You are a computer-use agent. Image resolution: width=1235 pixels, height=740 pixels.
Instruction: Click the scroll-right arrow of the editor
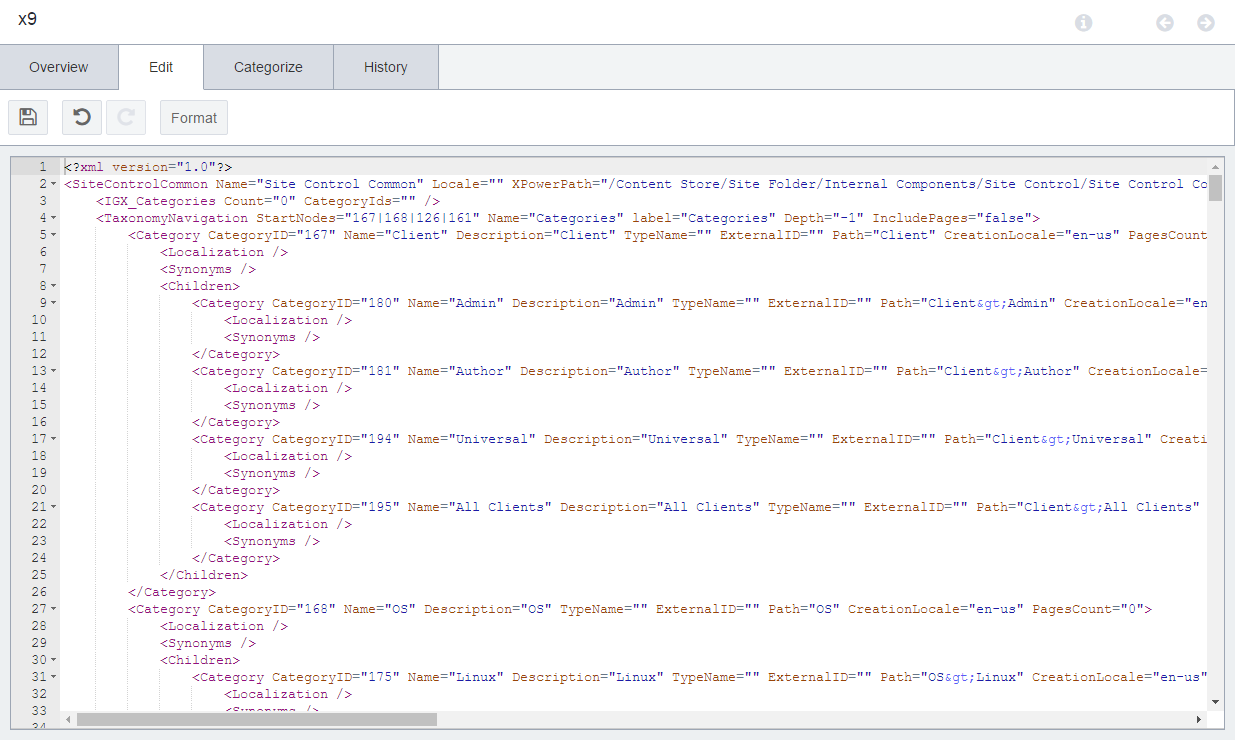click(1199, 719)
